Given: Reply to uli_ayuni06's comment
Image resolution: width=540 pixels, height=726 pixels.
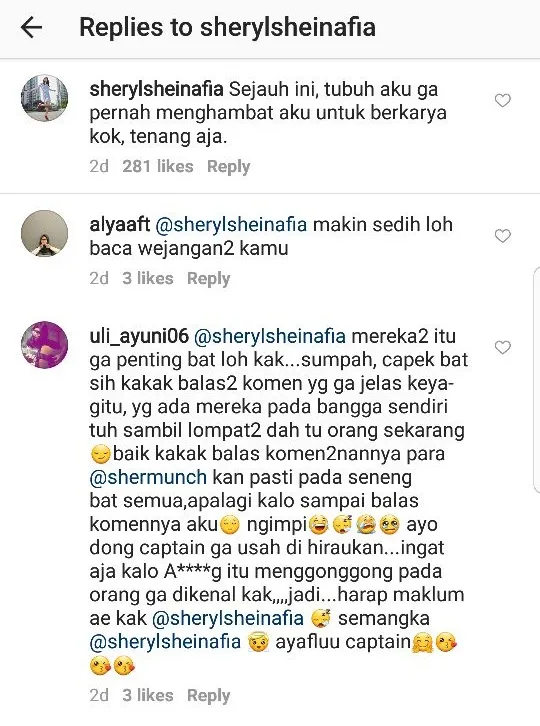Looking at the screenshot, I should click(208, 695).
